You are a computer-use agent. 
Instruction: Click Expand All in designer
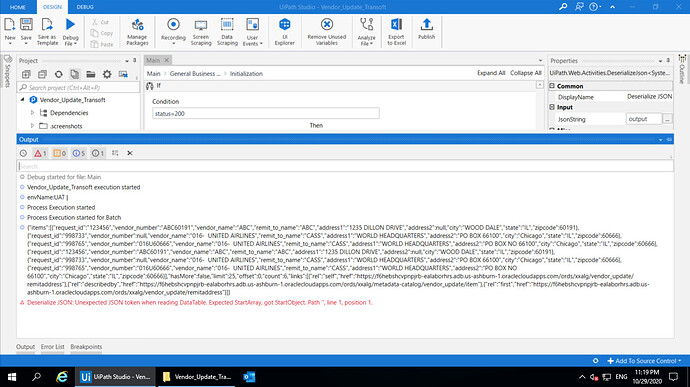(491, 73)
